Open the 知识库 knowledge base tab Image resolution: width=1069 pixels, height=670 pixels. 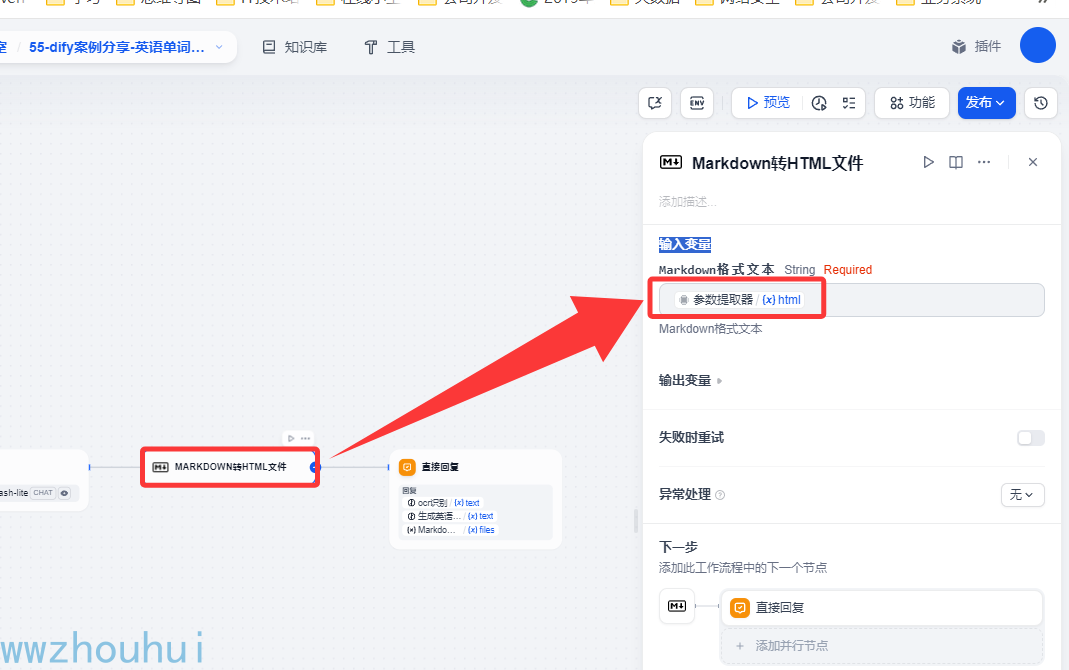pyautogui.click(x=295, y=47)
